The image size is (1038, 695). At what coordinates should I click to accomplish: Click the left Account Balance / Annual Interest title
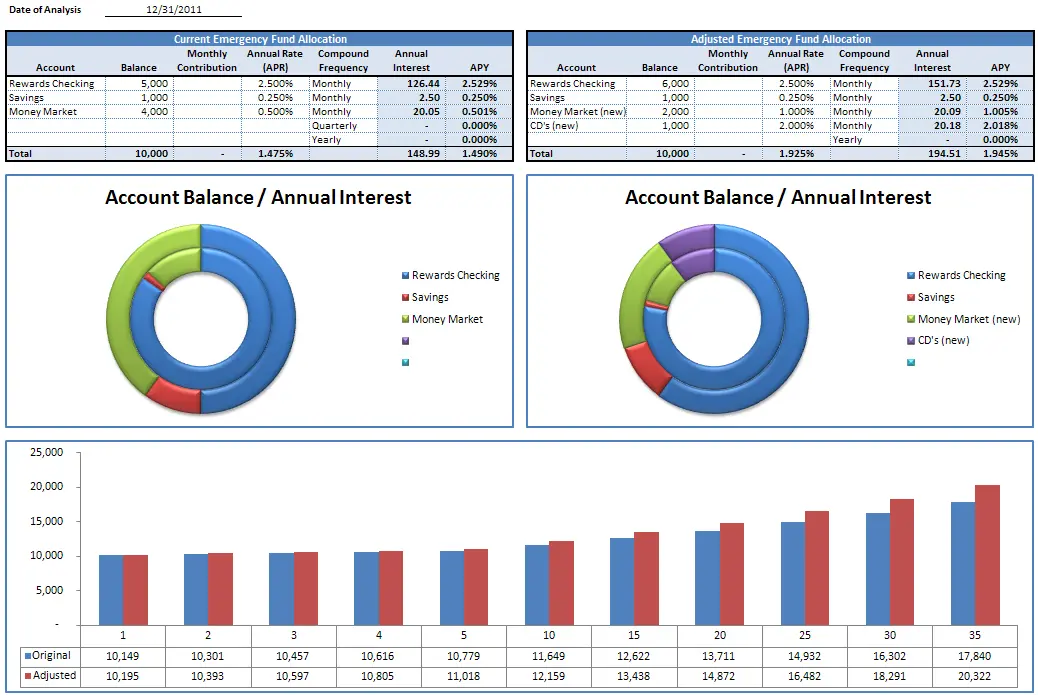point(258,197)
